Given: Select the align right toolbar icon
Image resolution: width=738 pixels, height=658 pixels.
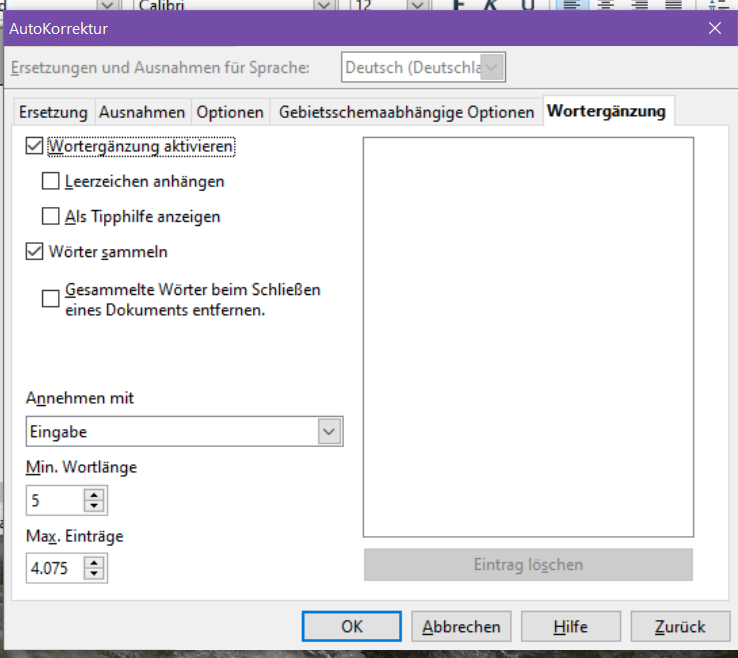Looking at the screenshot, I should pyautogui.click(x=639, y=5).
